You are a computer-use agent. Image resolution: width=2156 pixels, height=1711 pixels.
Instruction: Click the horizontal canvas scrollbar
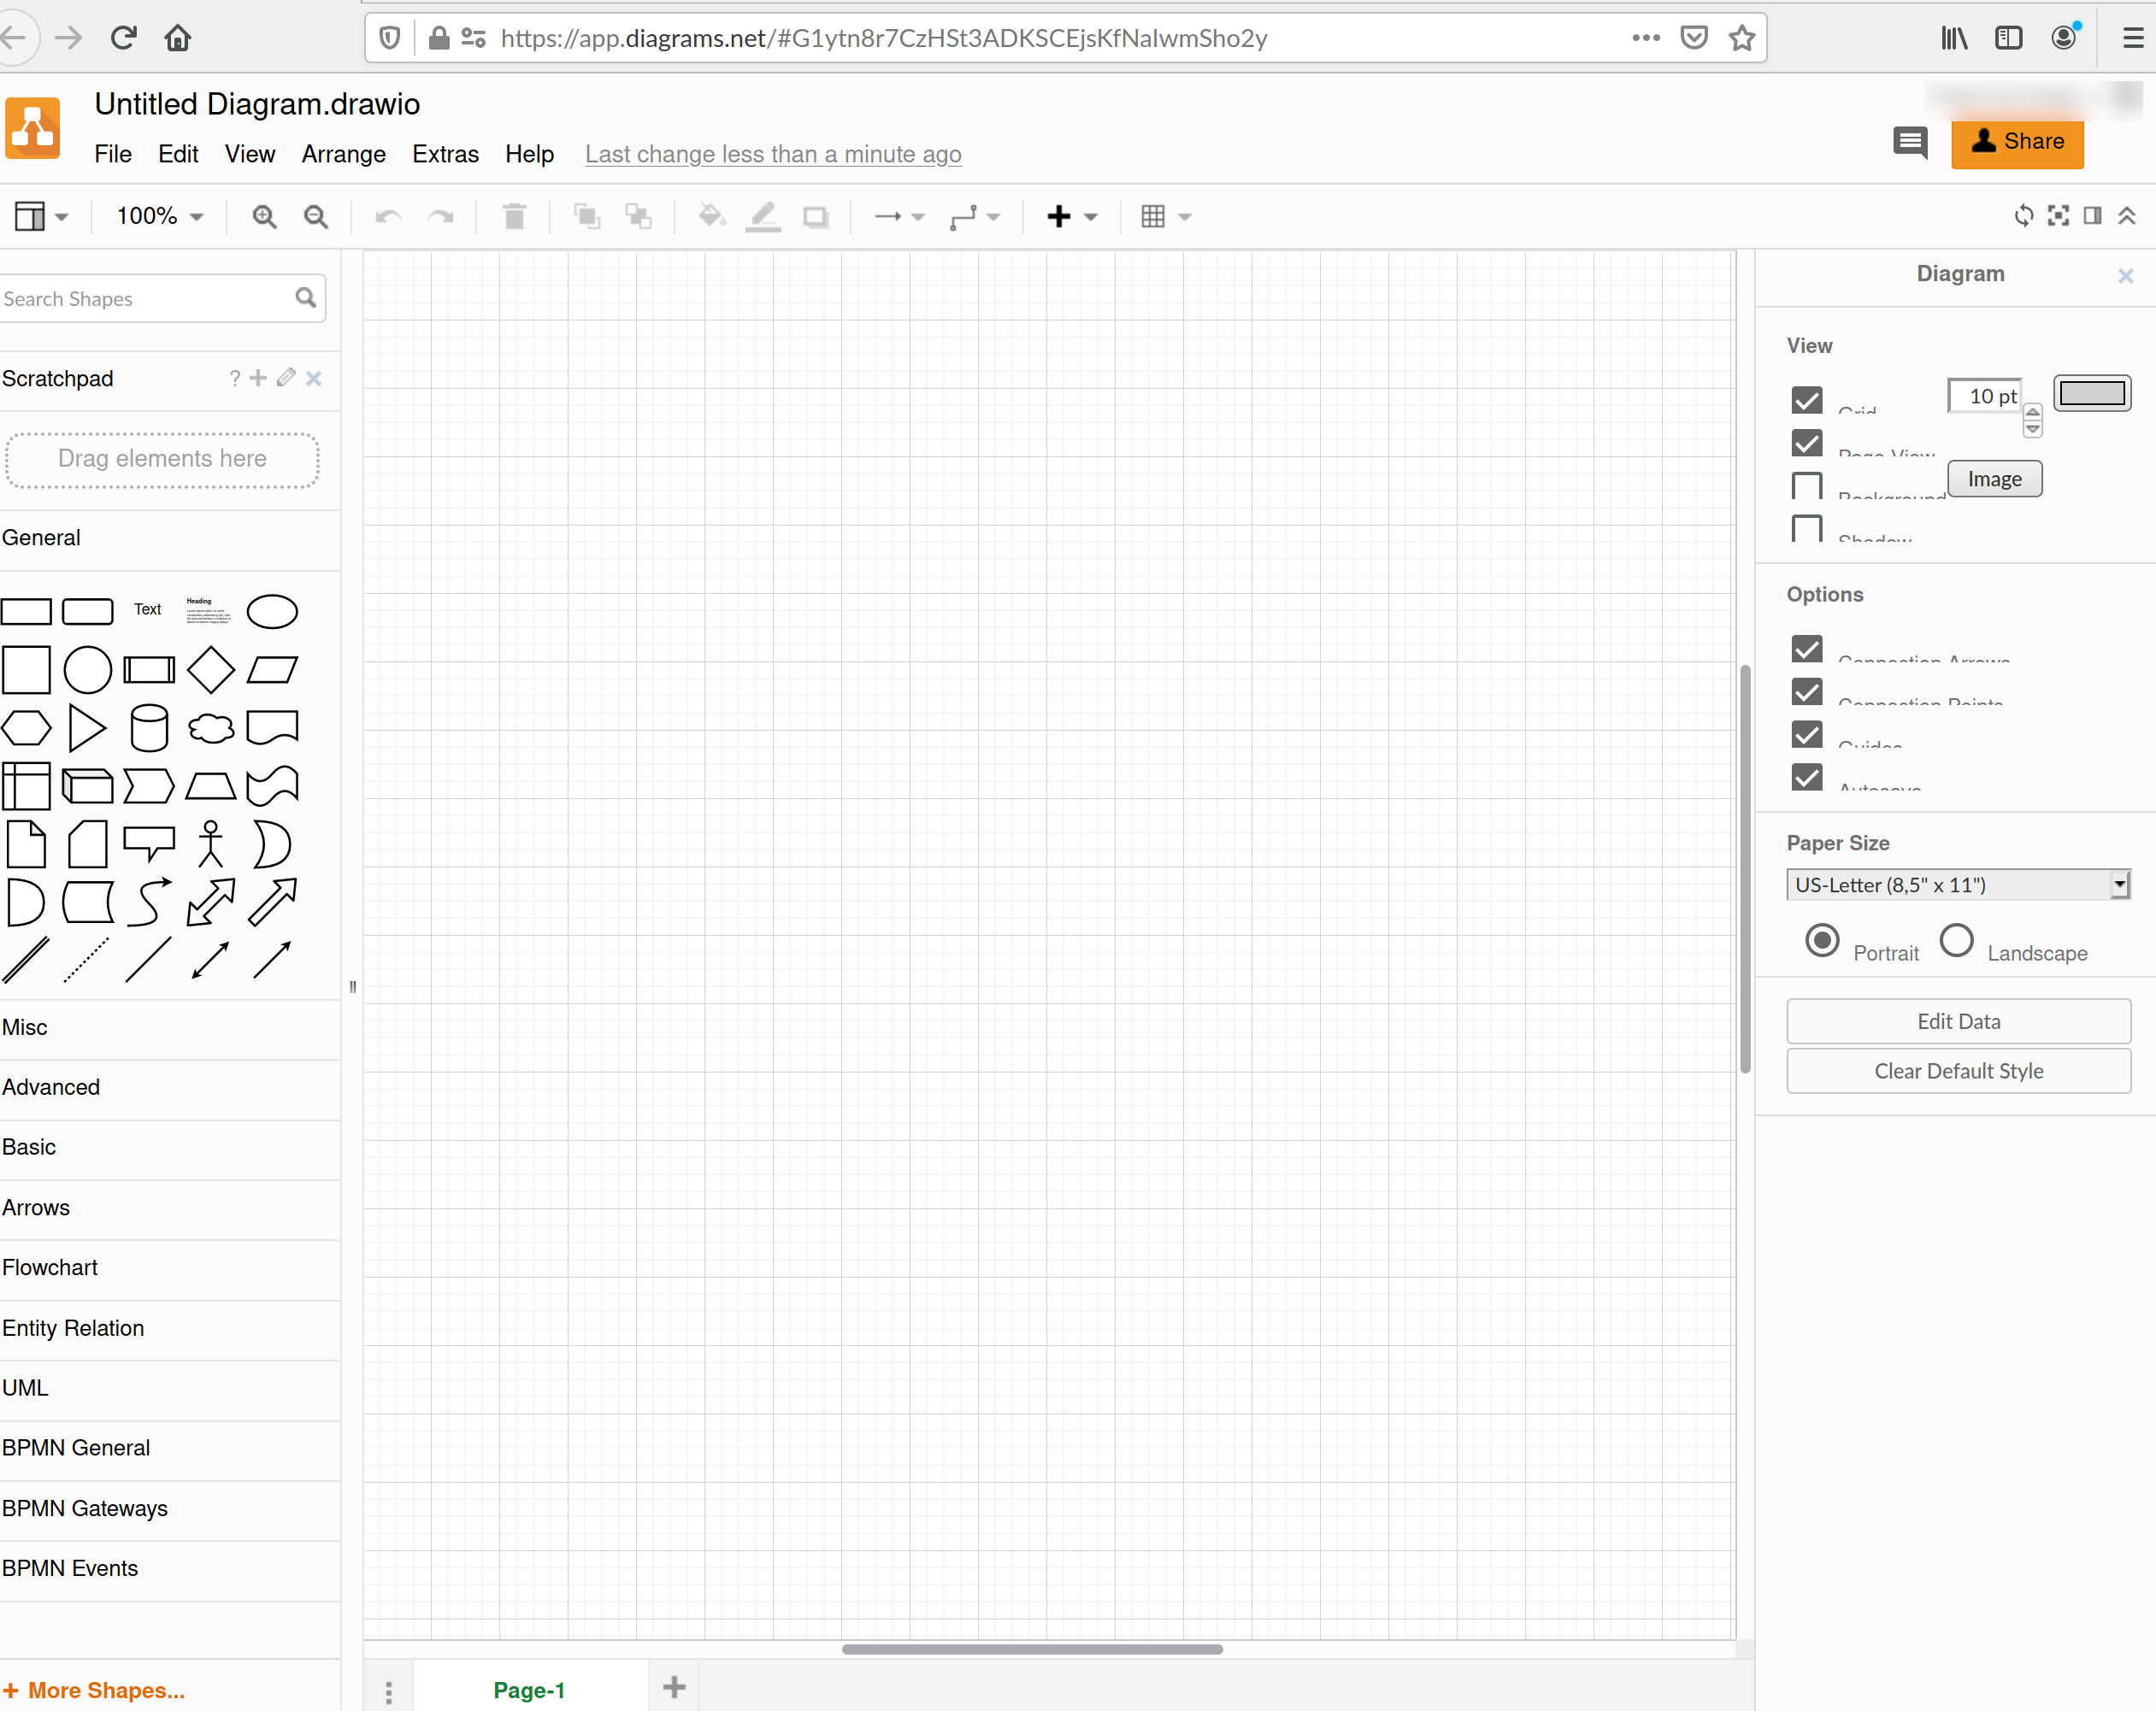tap(1032, 1649)
